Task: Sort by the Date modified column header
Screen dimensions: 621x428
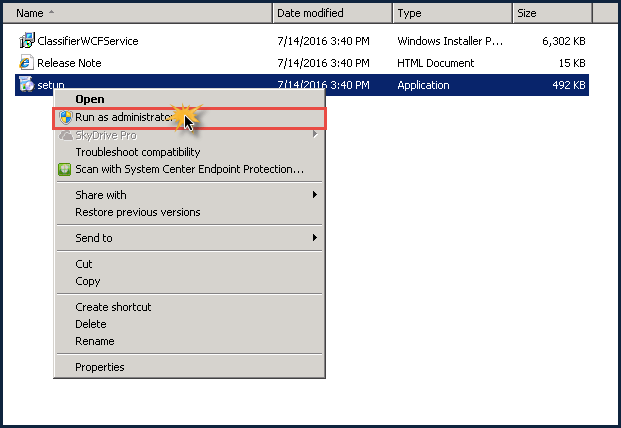Action: 332,13
